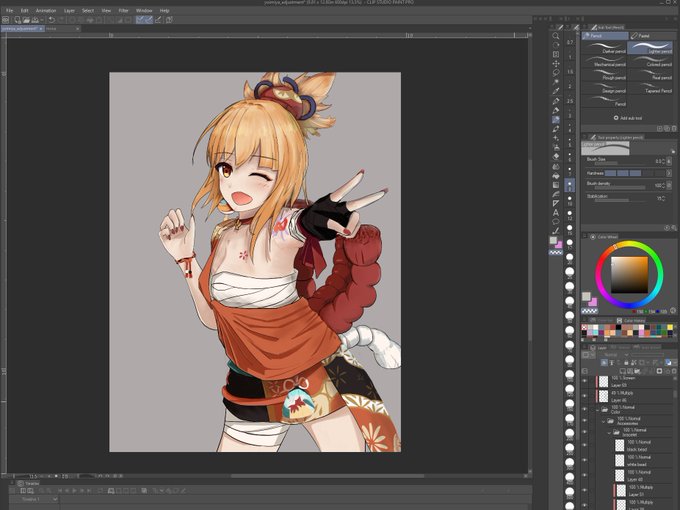Hide the black bead layer
Image resolution: width=680 pixels, height=510 pixels.
(x=585, y=445)
